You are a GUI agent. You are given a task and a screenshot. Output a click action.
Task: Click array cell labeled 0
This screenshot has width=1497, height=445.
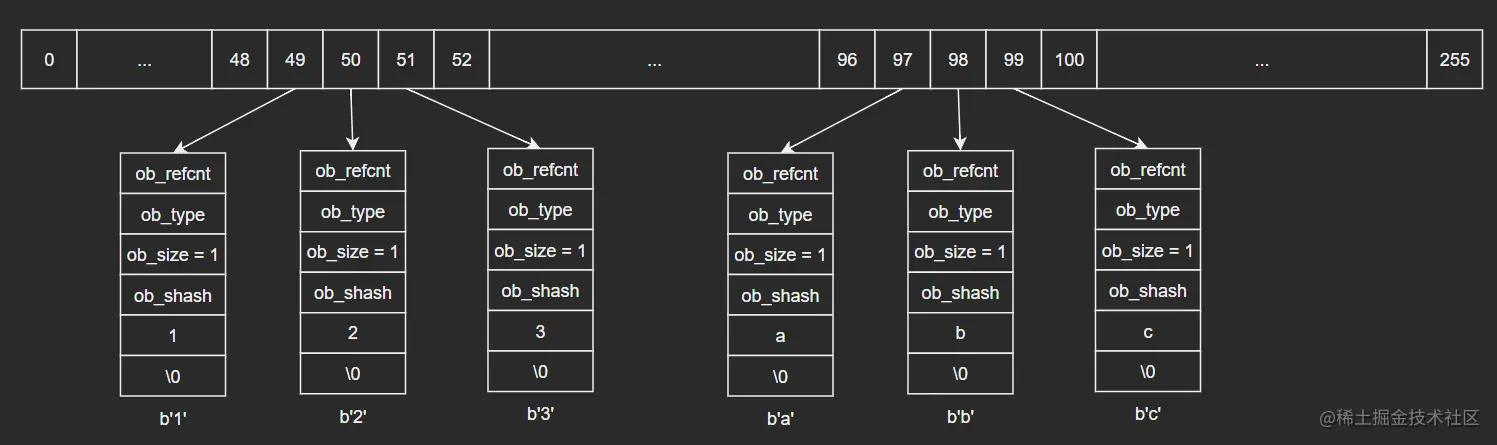(49, 60)
